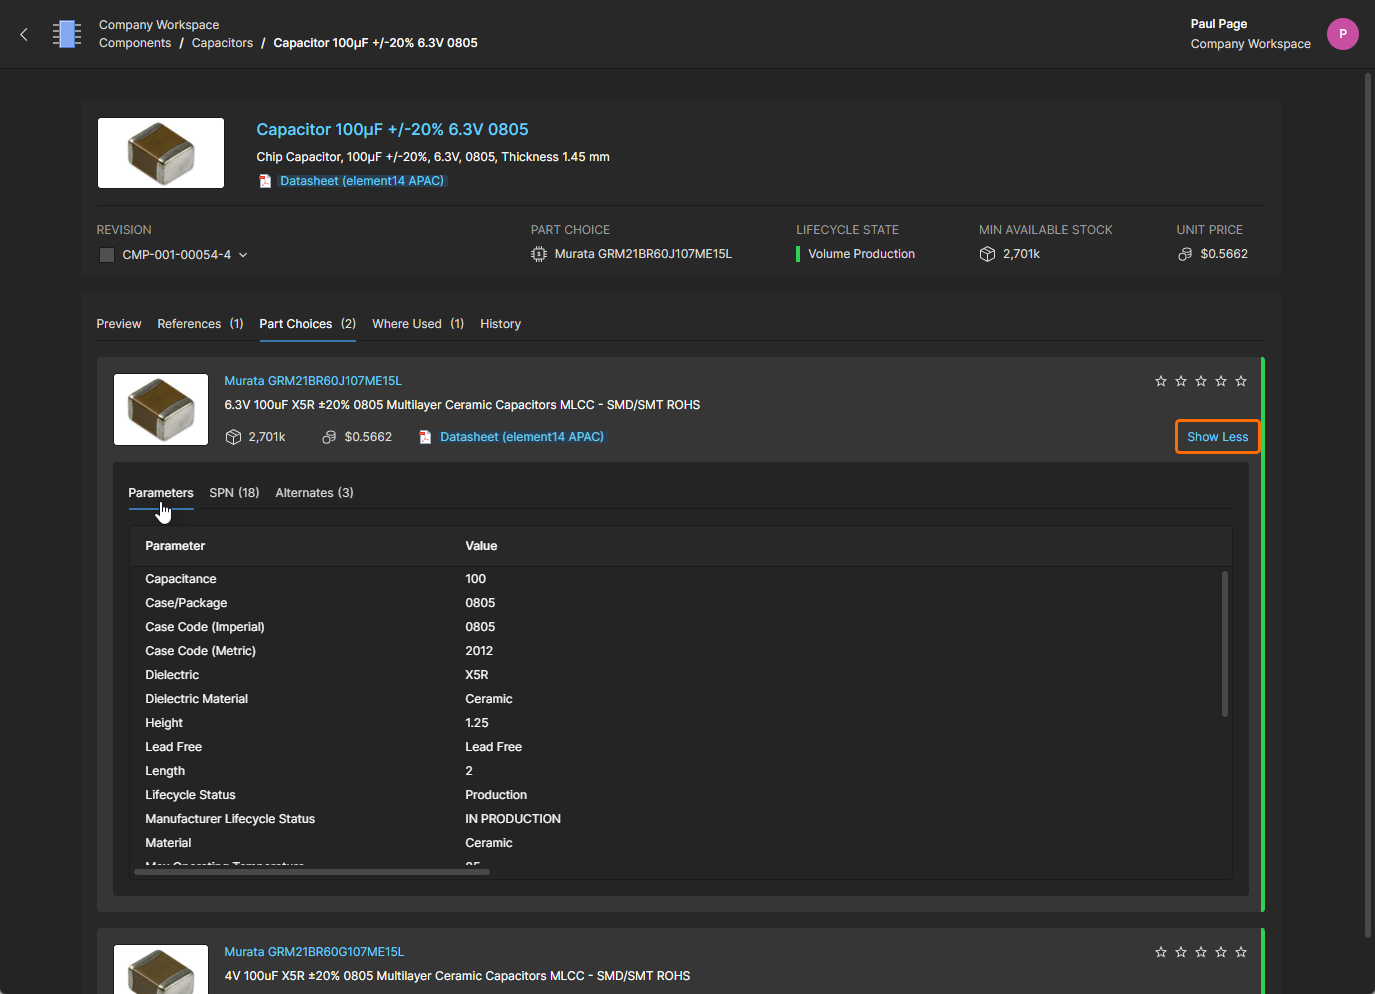Click the GRM21BR60G107ME15L card thumbnail

point(161,969)
